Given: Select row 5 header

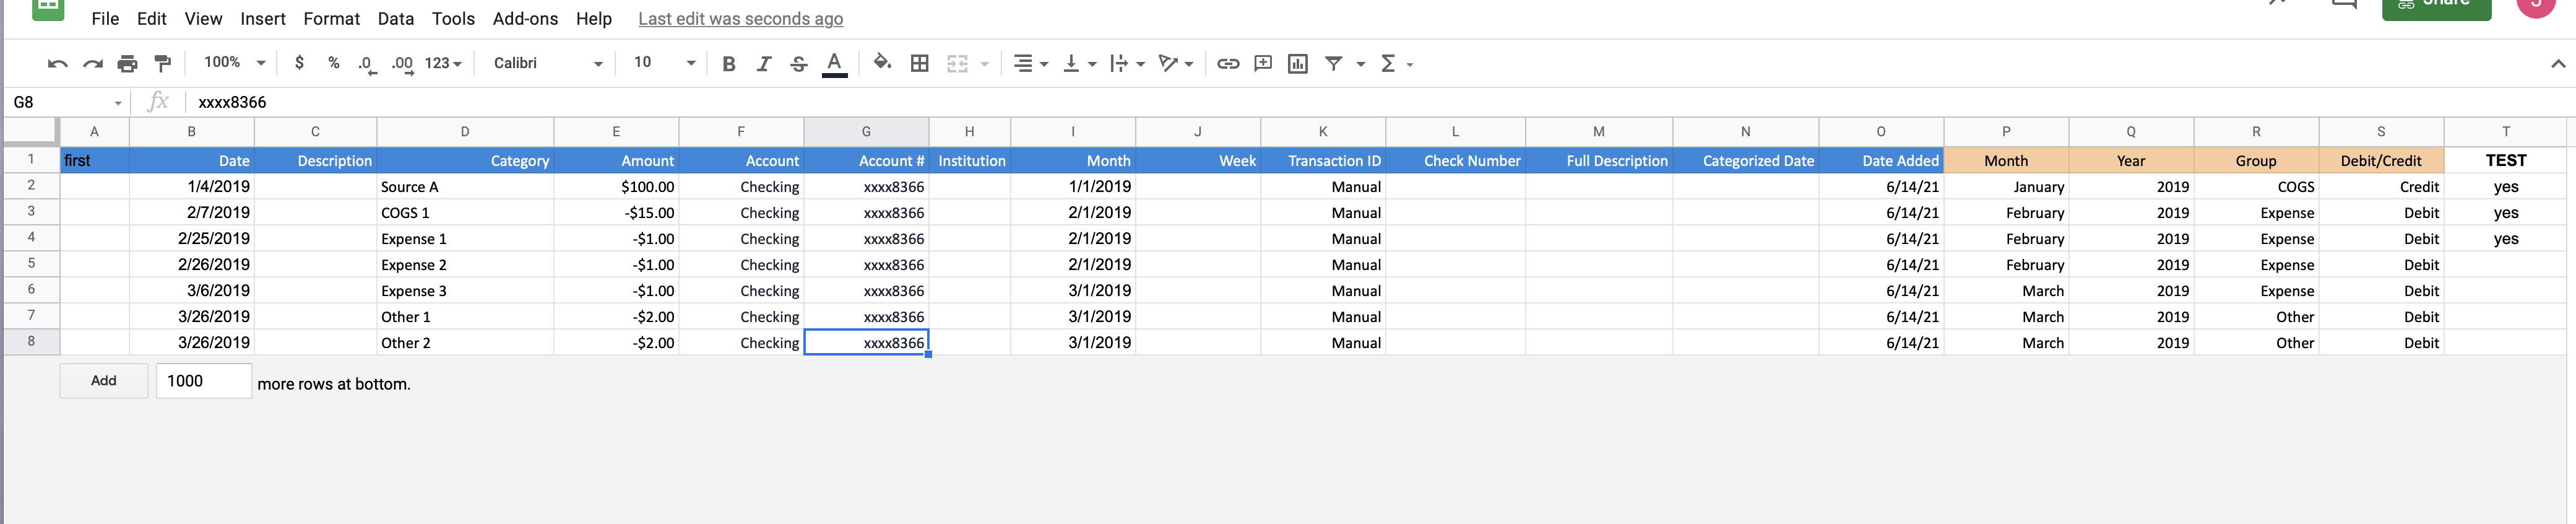Looking at the screenshot, I should click(31, 264).
